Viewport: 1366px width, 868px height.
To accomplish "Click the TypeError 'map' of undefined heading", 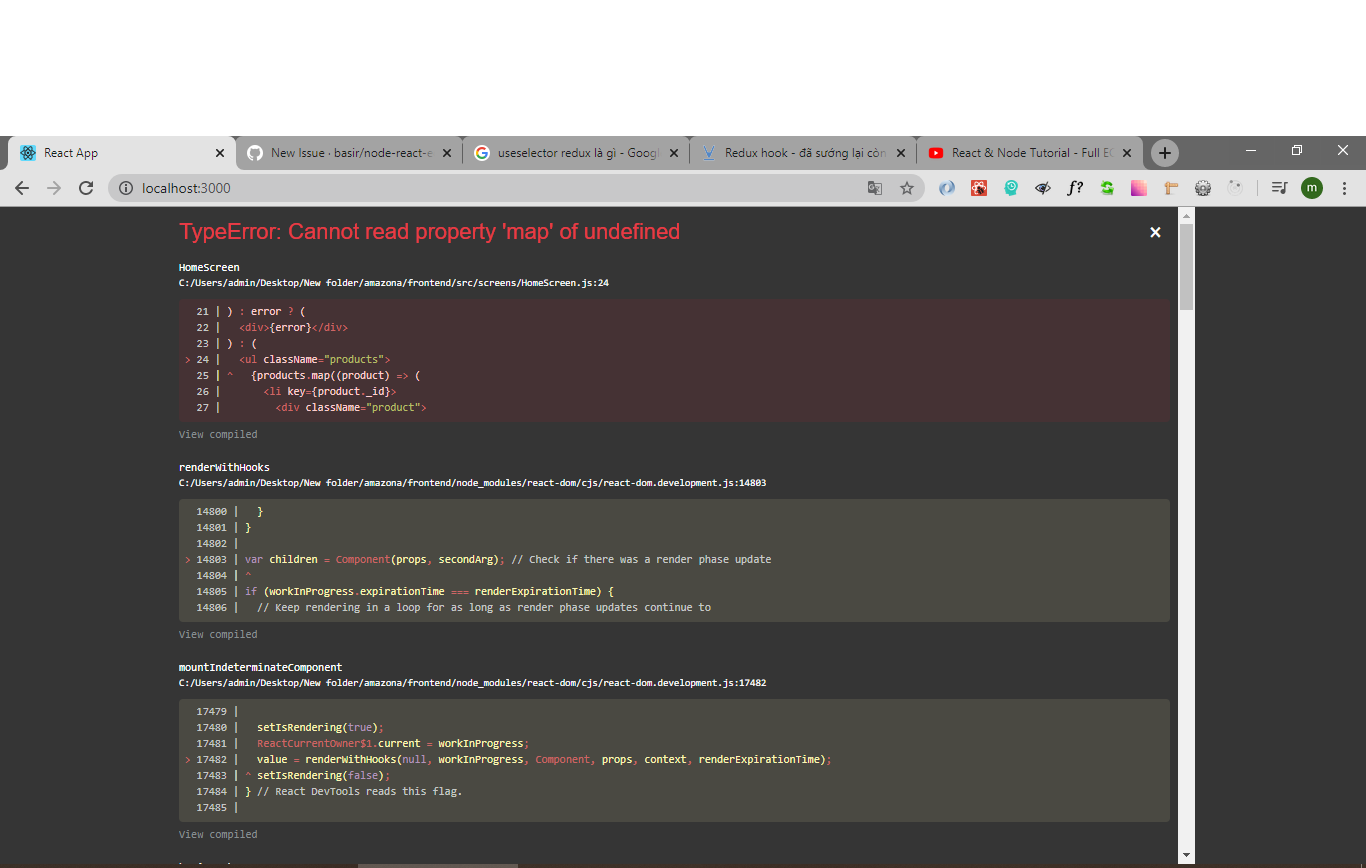I will tap(429, 232).
